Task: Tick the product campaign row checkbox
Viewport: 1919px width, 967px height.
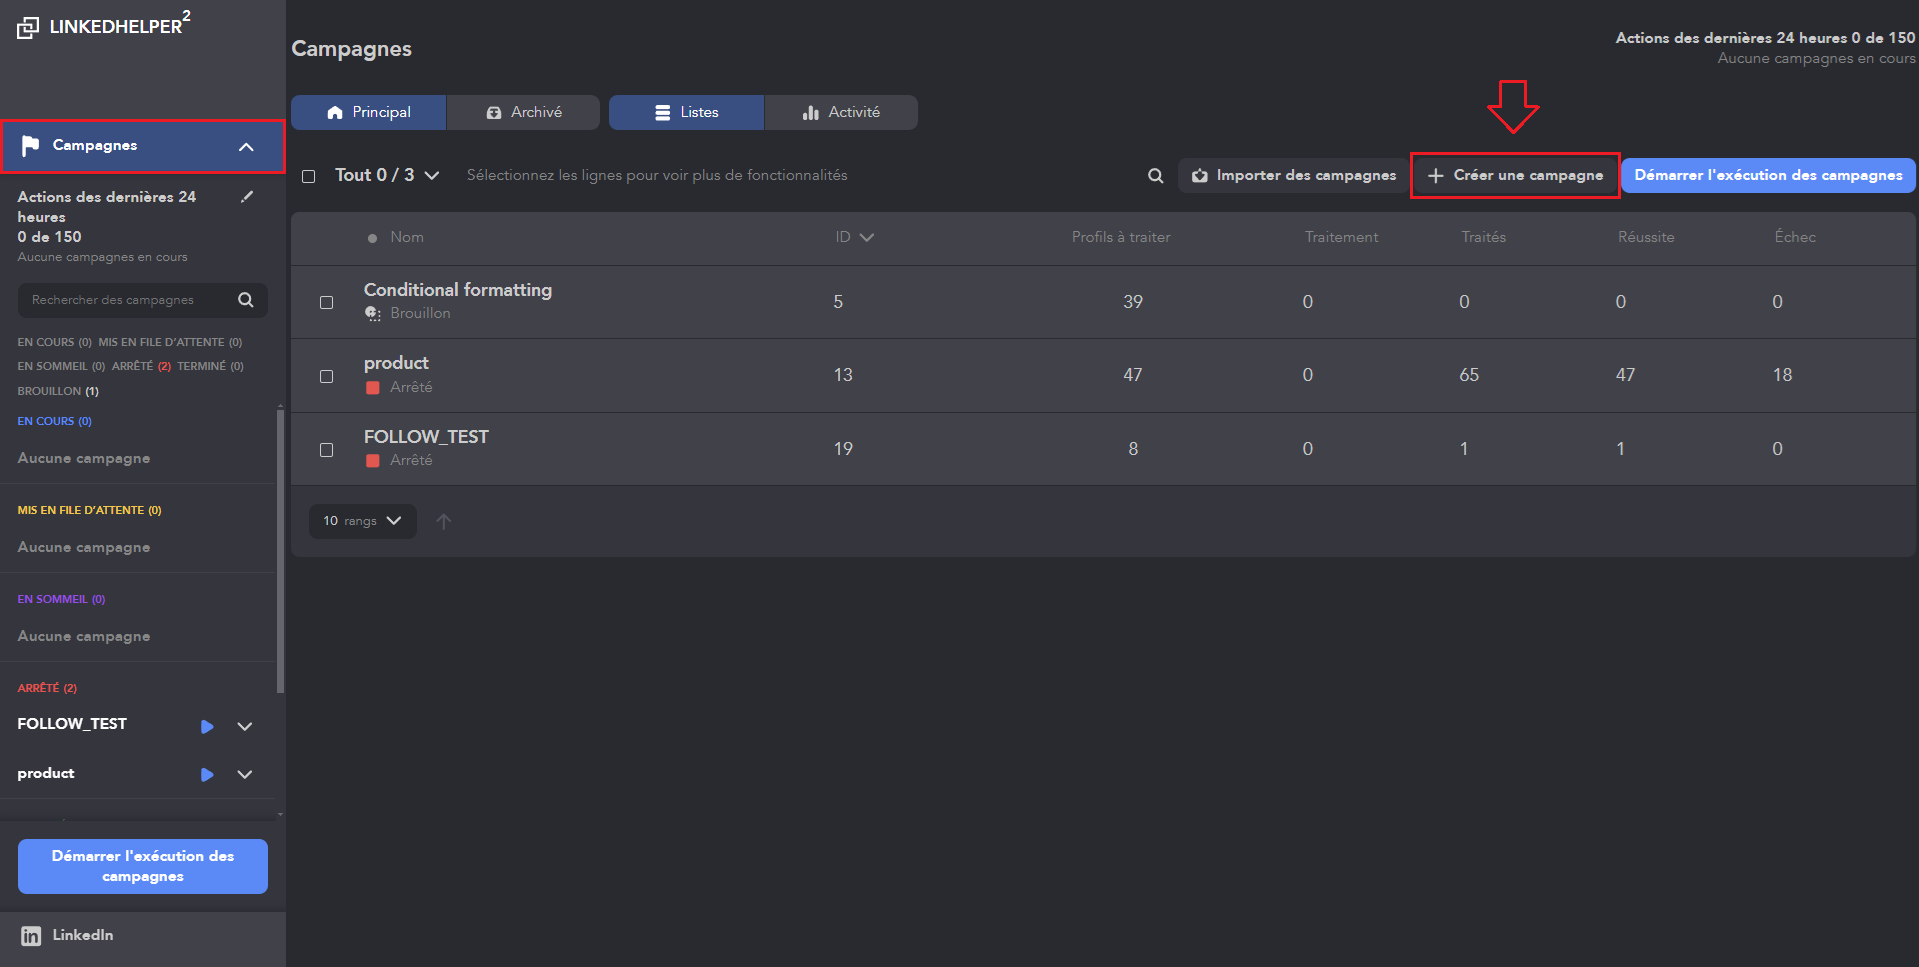Action: click(326, 376)
